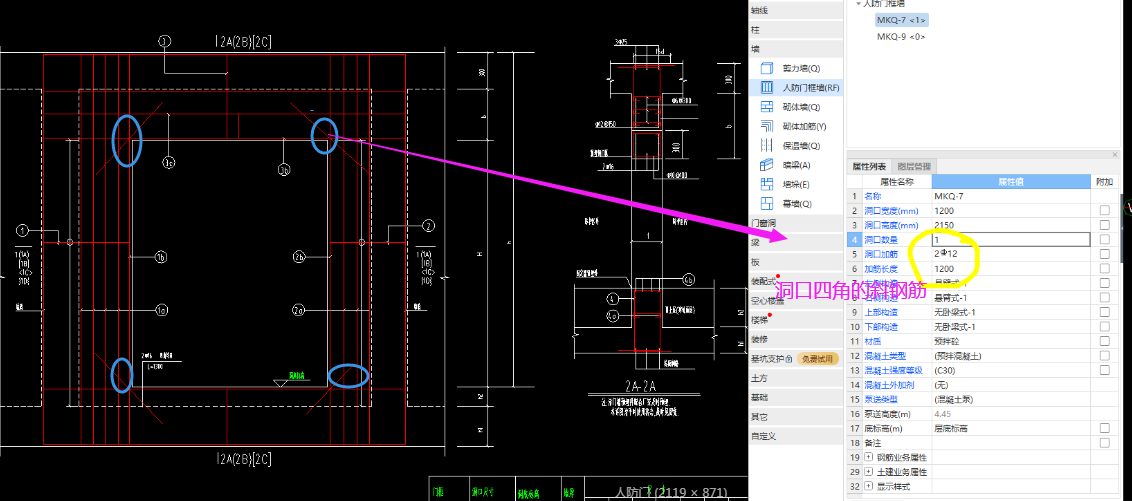The height and width of the screenshot is (501, 1132).
Task: Open 基坑支护 section with 免费试用 badge
Action: pyautogui.click(x=796, y=359)
